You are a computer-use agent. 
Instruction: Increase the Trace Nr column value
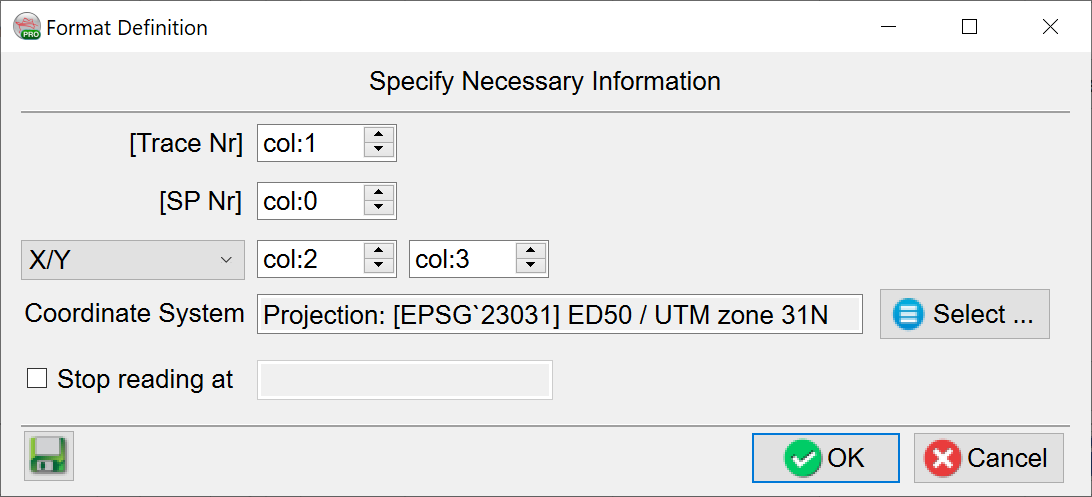click(x=378, y=135)
